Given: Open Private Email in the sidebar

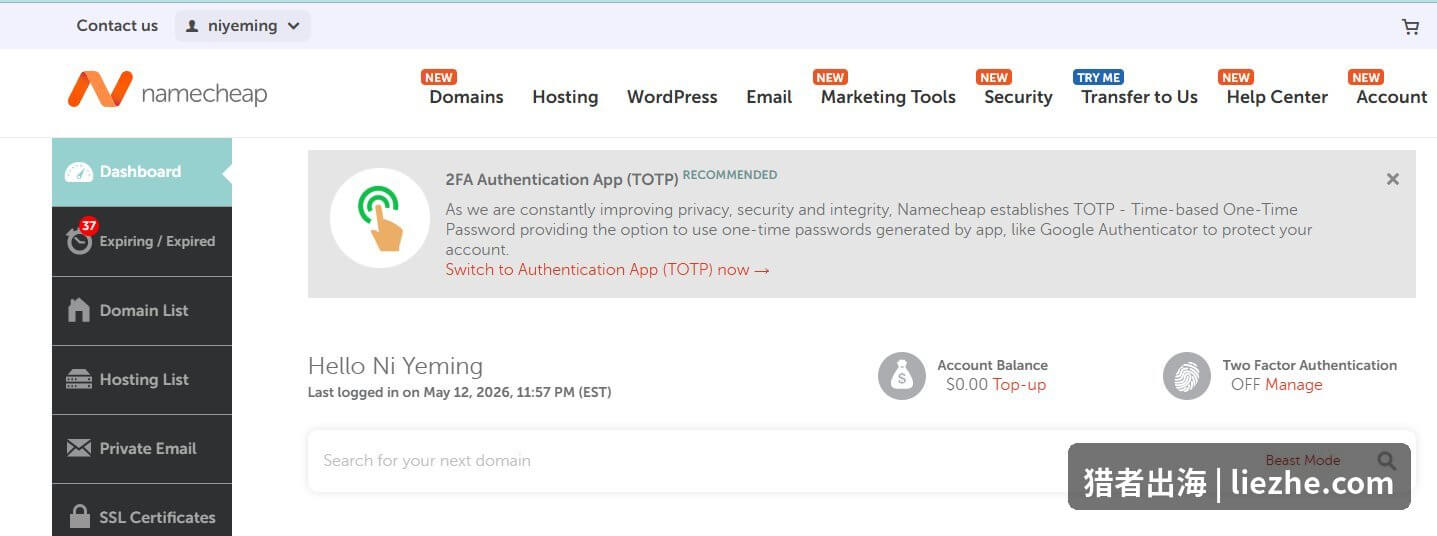Looking at the screenshot, I should 142,449.
